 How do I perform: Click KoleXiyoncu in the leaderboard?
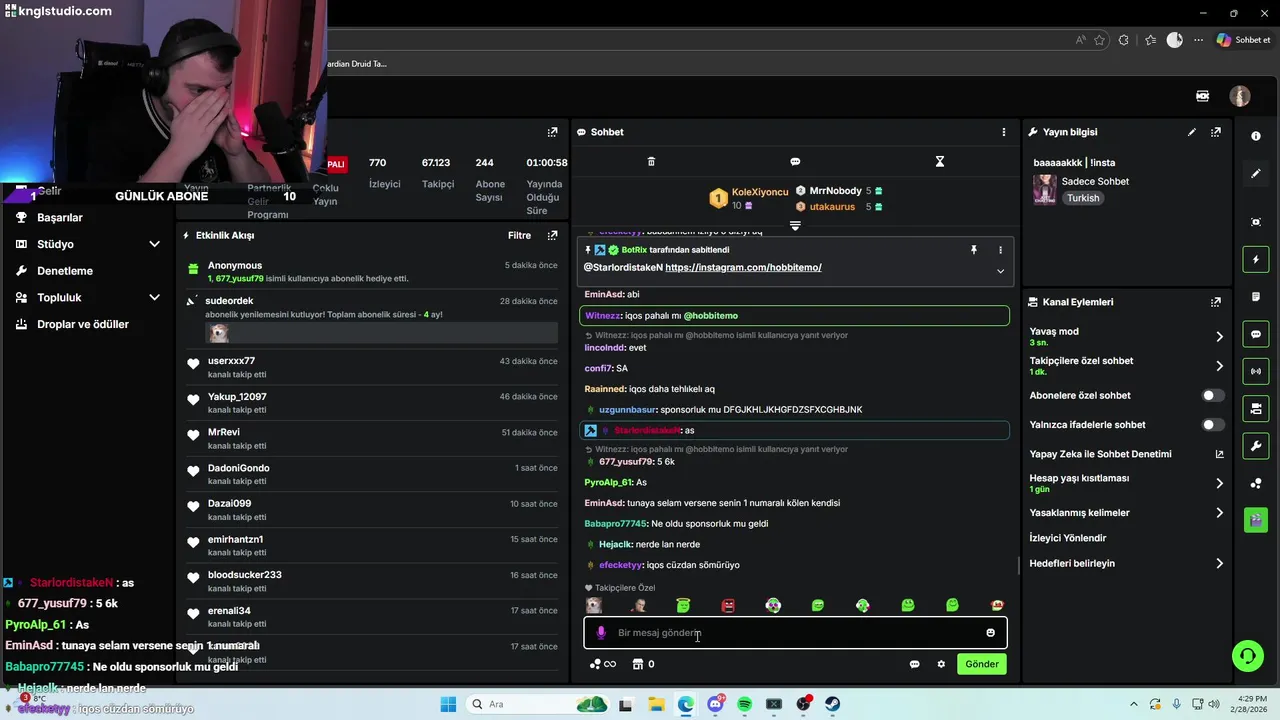click(x=760, y=192)
